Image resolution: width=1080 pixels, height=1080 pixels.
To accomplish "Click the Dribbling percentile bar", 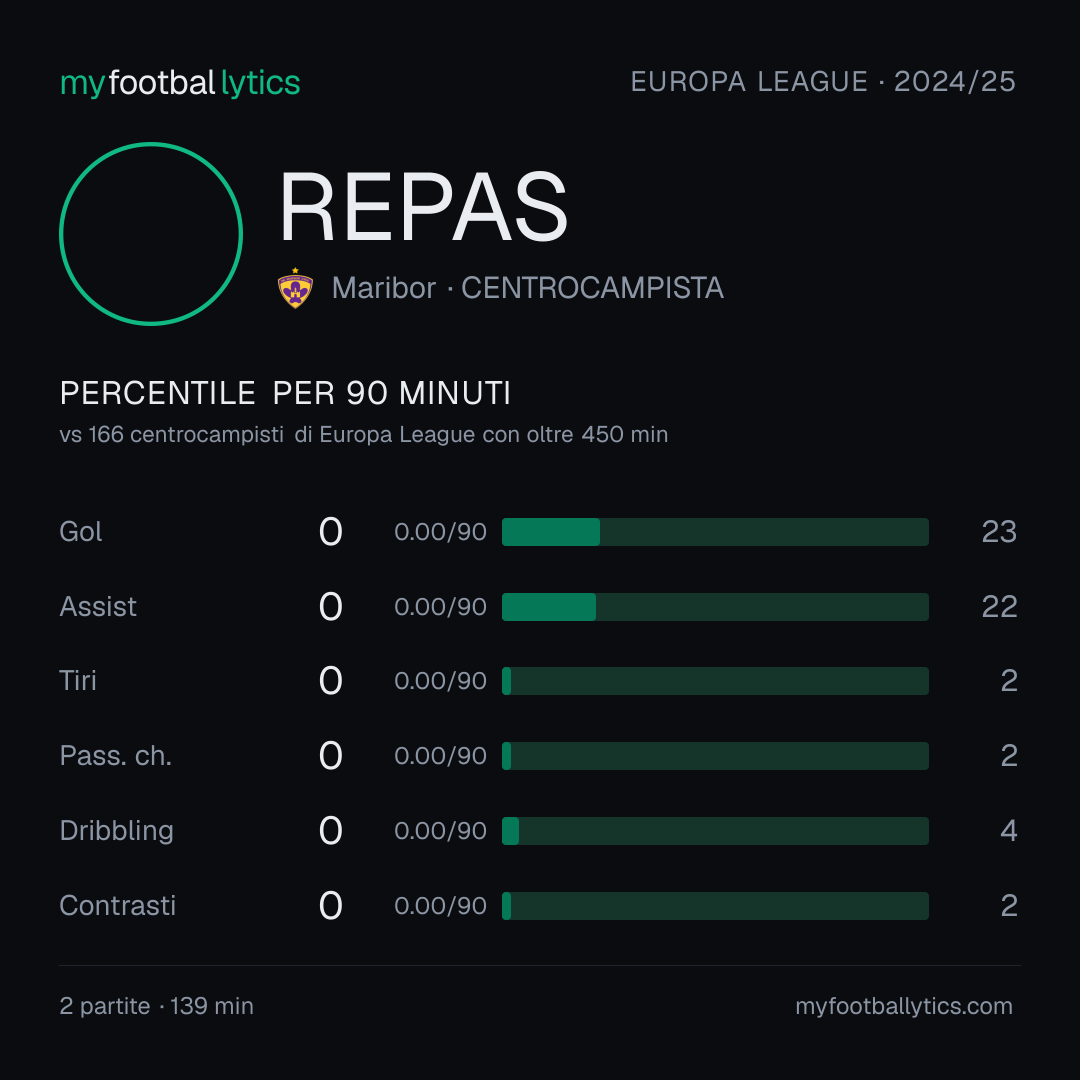I will [715, 831].
